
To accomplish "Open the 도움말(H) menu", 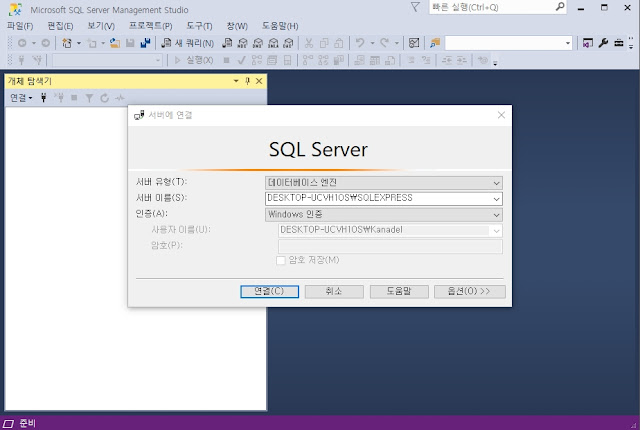I will (280, 26).
